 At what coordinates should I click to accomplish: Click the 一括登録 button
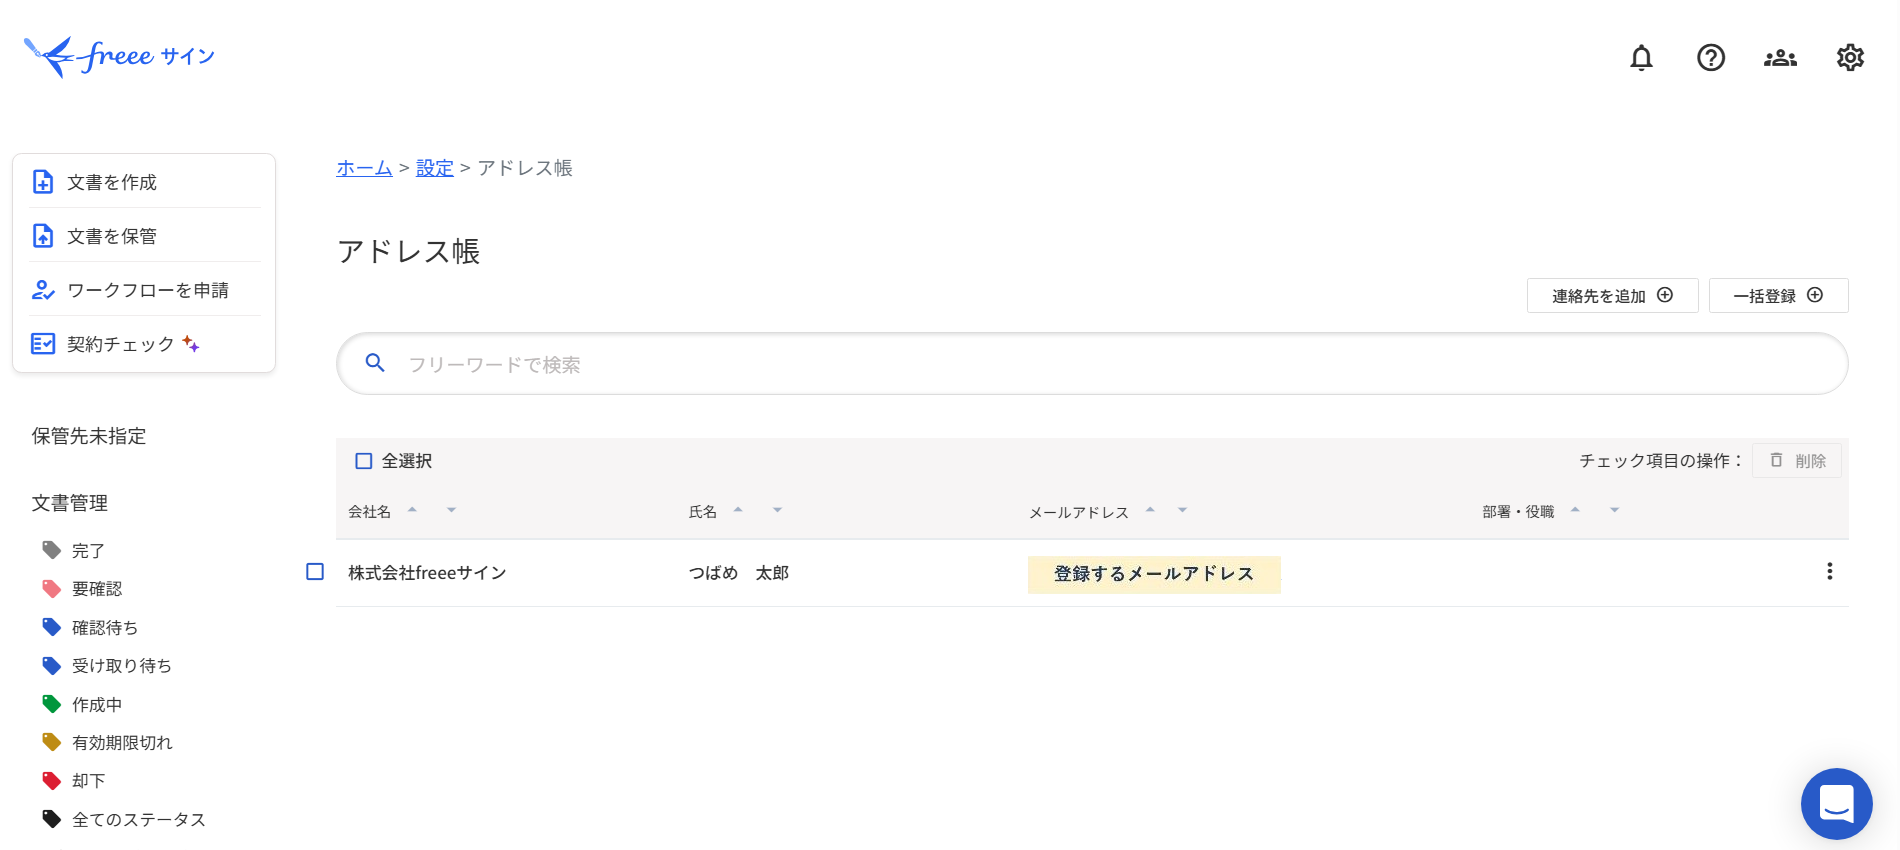click(1778, 296)
